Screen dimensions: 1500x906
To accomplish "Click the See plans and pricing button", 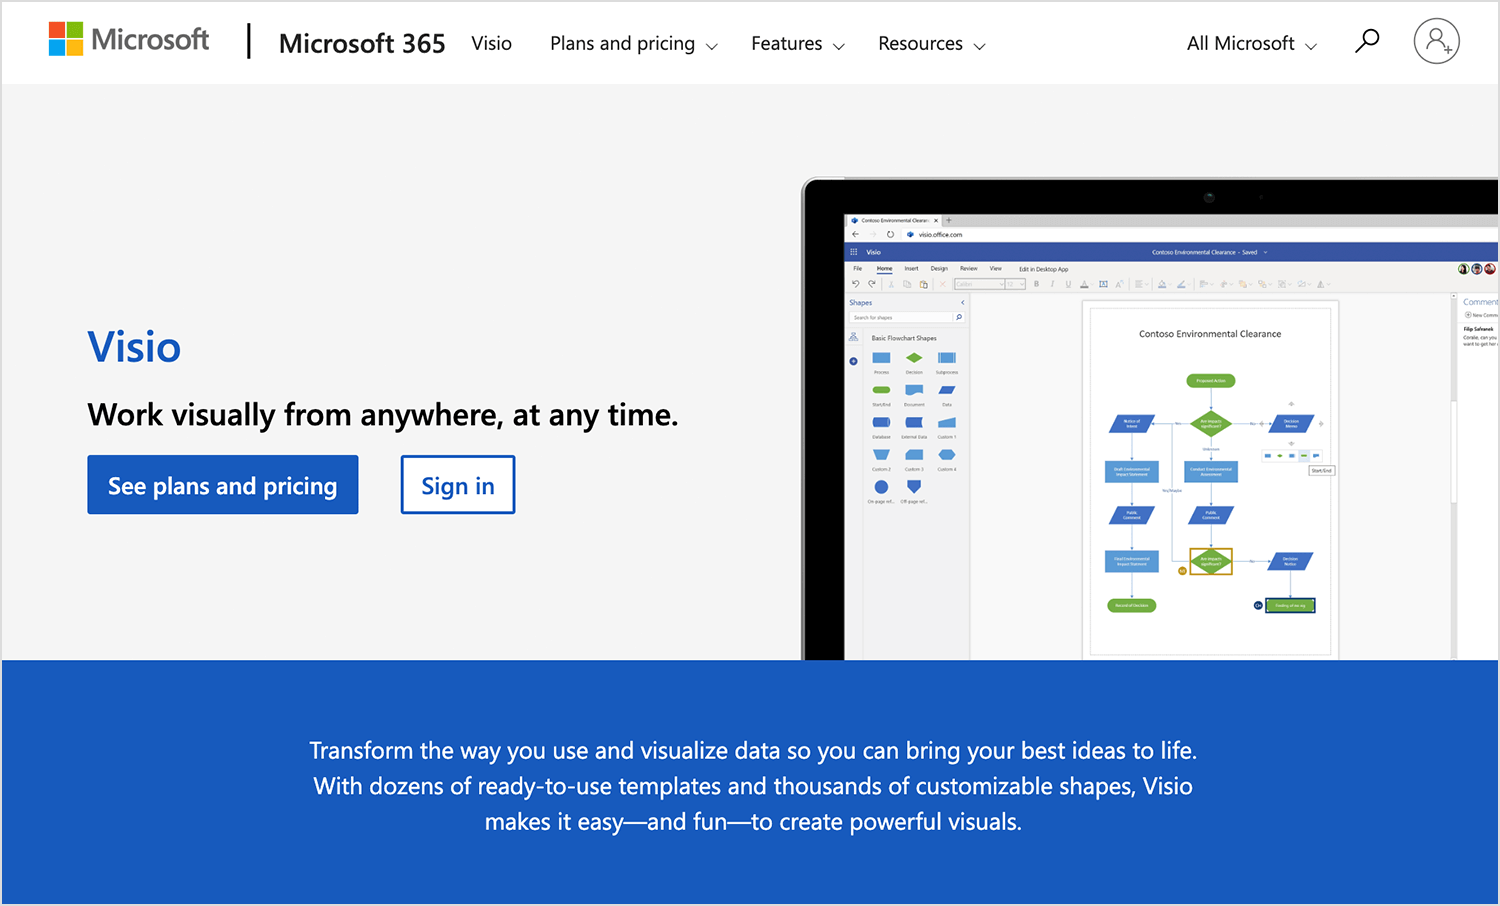I will 223,485.
